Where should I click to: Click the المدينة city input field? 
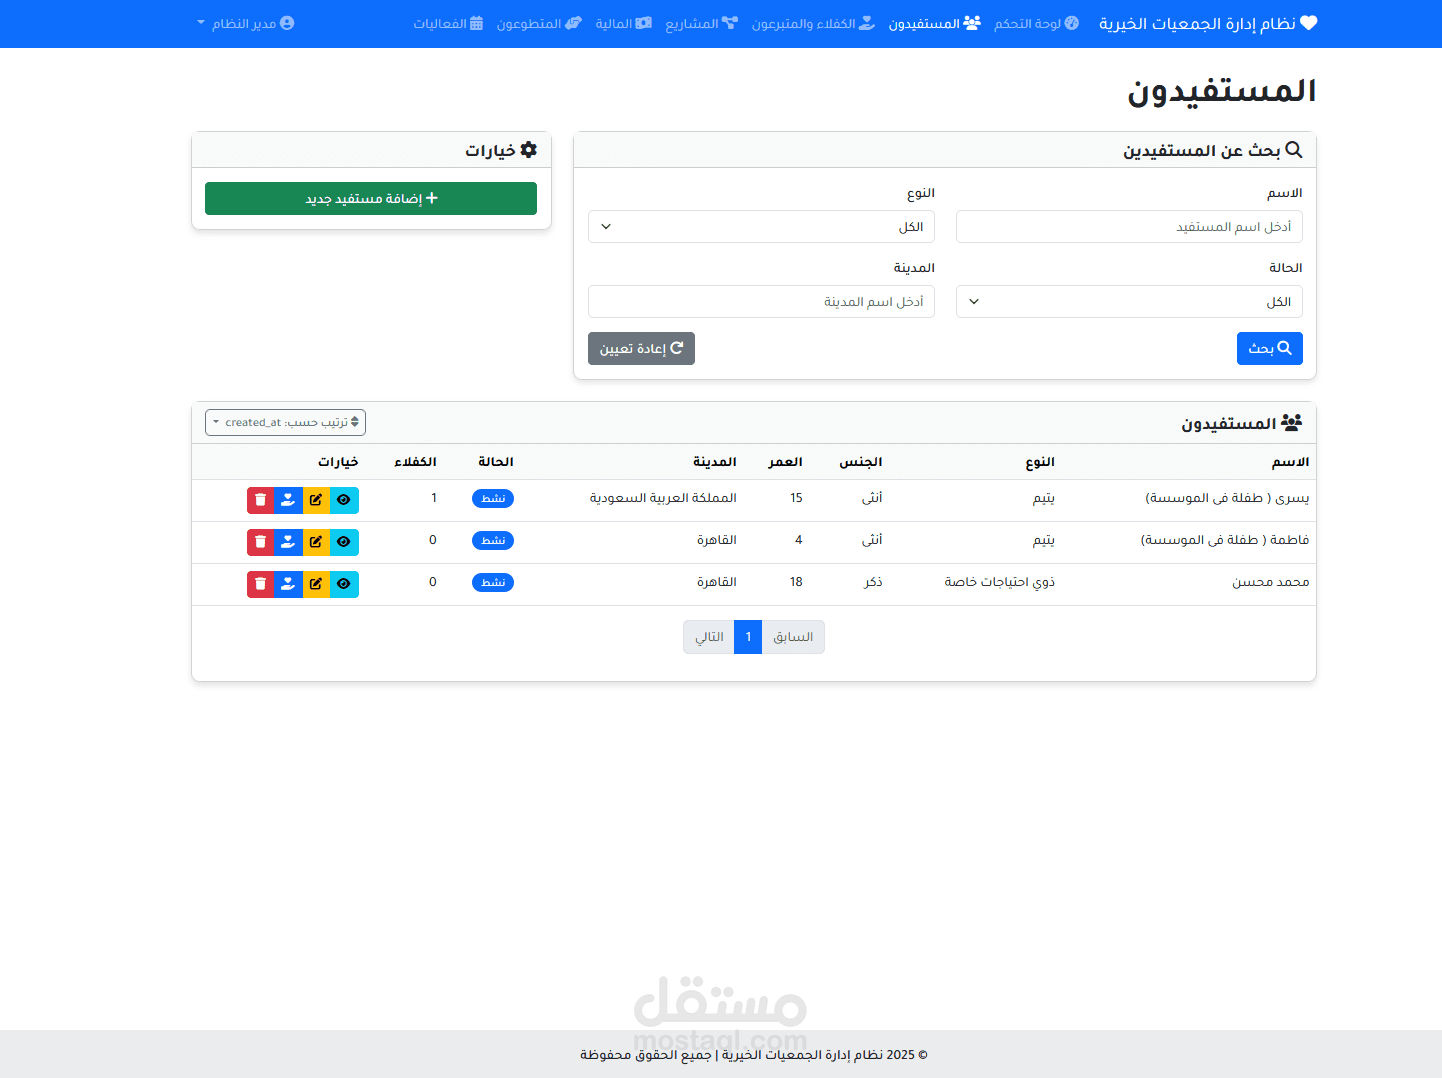click(761, 302)
